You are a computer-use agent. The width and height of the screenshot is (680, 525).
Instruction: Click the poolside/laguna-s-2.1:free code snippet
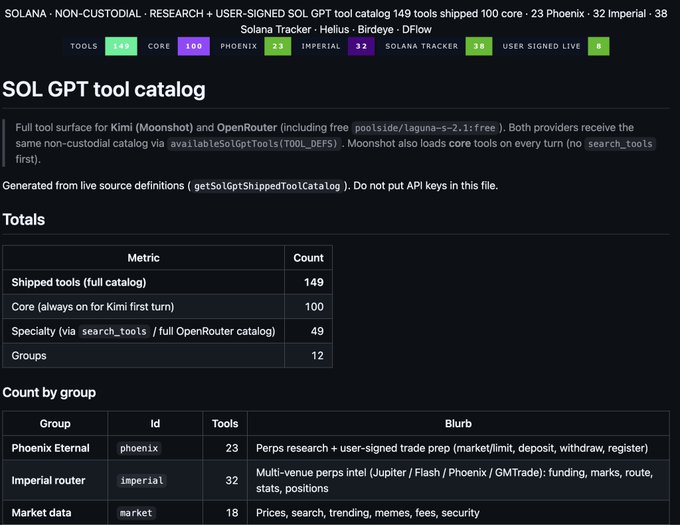tap(425, 128)
